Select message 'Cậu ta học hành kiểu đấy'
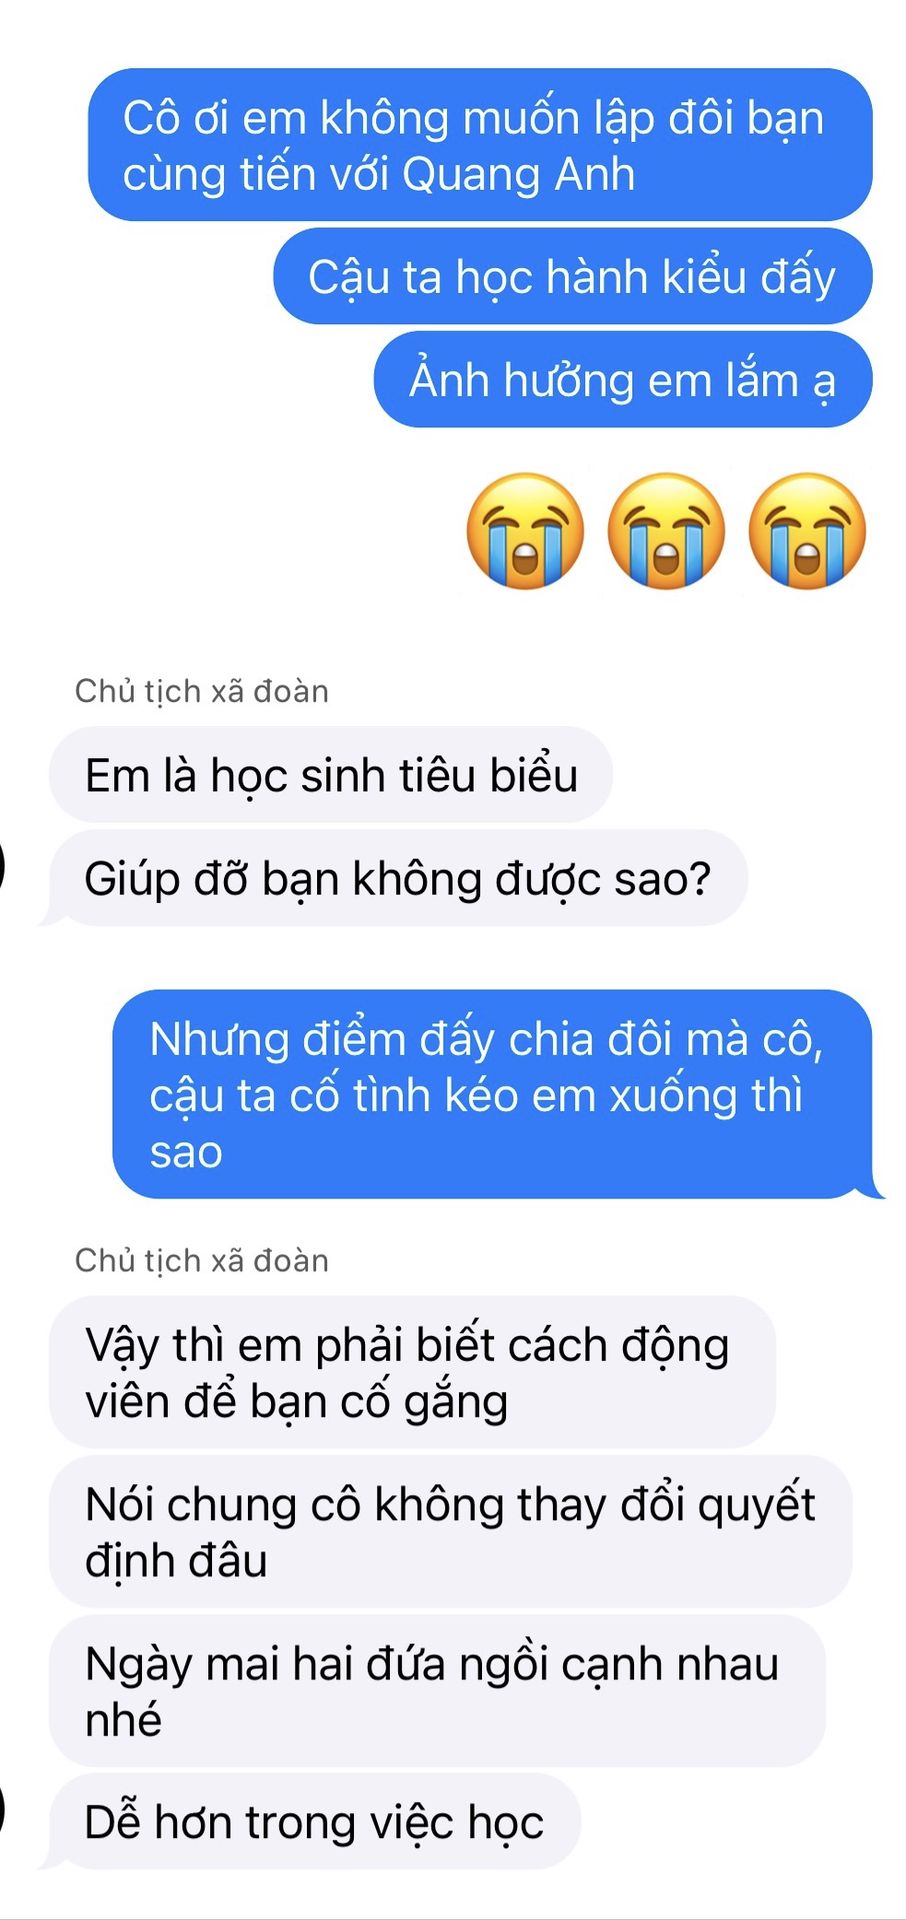906x1920 pixels. (x=572, y=276)
